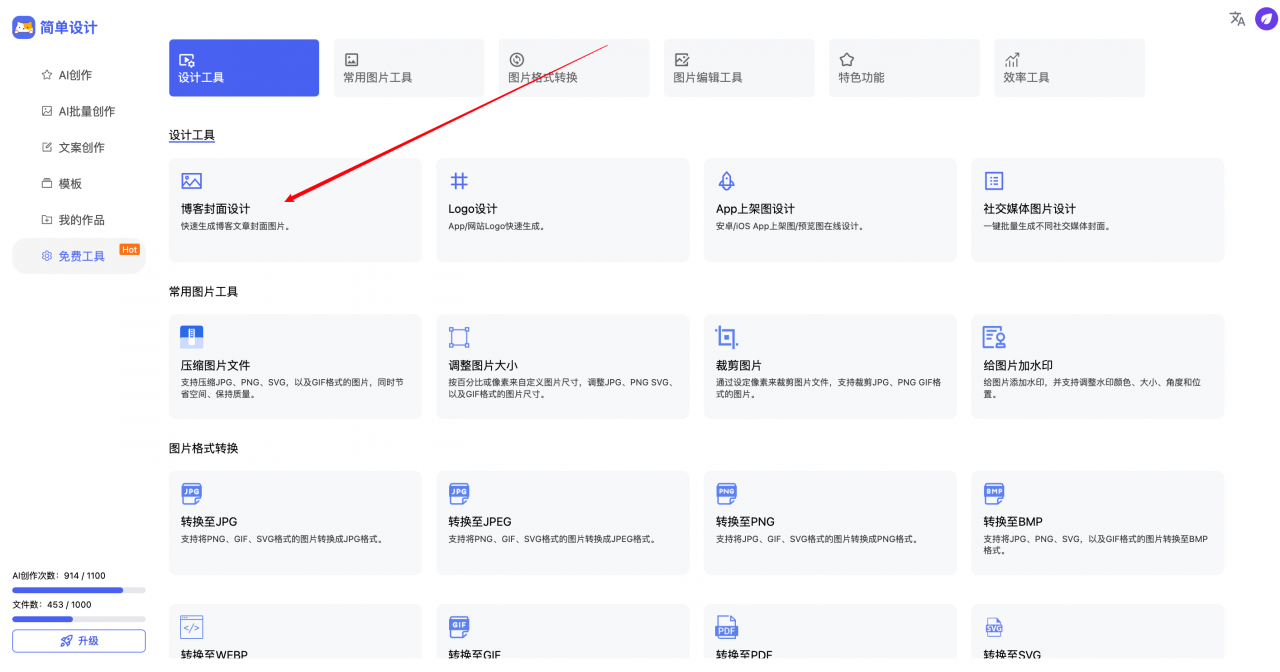This screenshot has height=672, width=1280.
Task: Click the AI创作次数 progress bar
Action: tap(79, 590)
